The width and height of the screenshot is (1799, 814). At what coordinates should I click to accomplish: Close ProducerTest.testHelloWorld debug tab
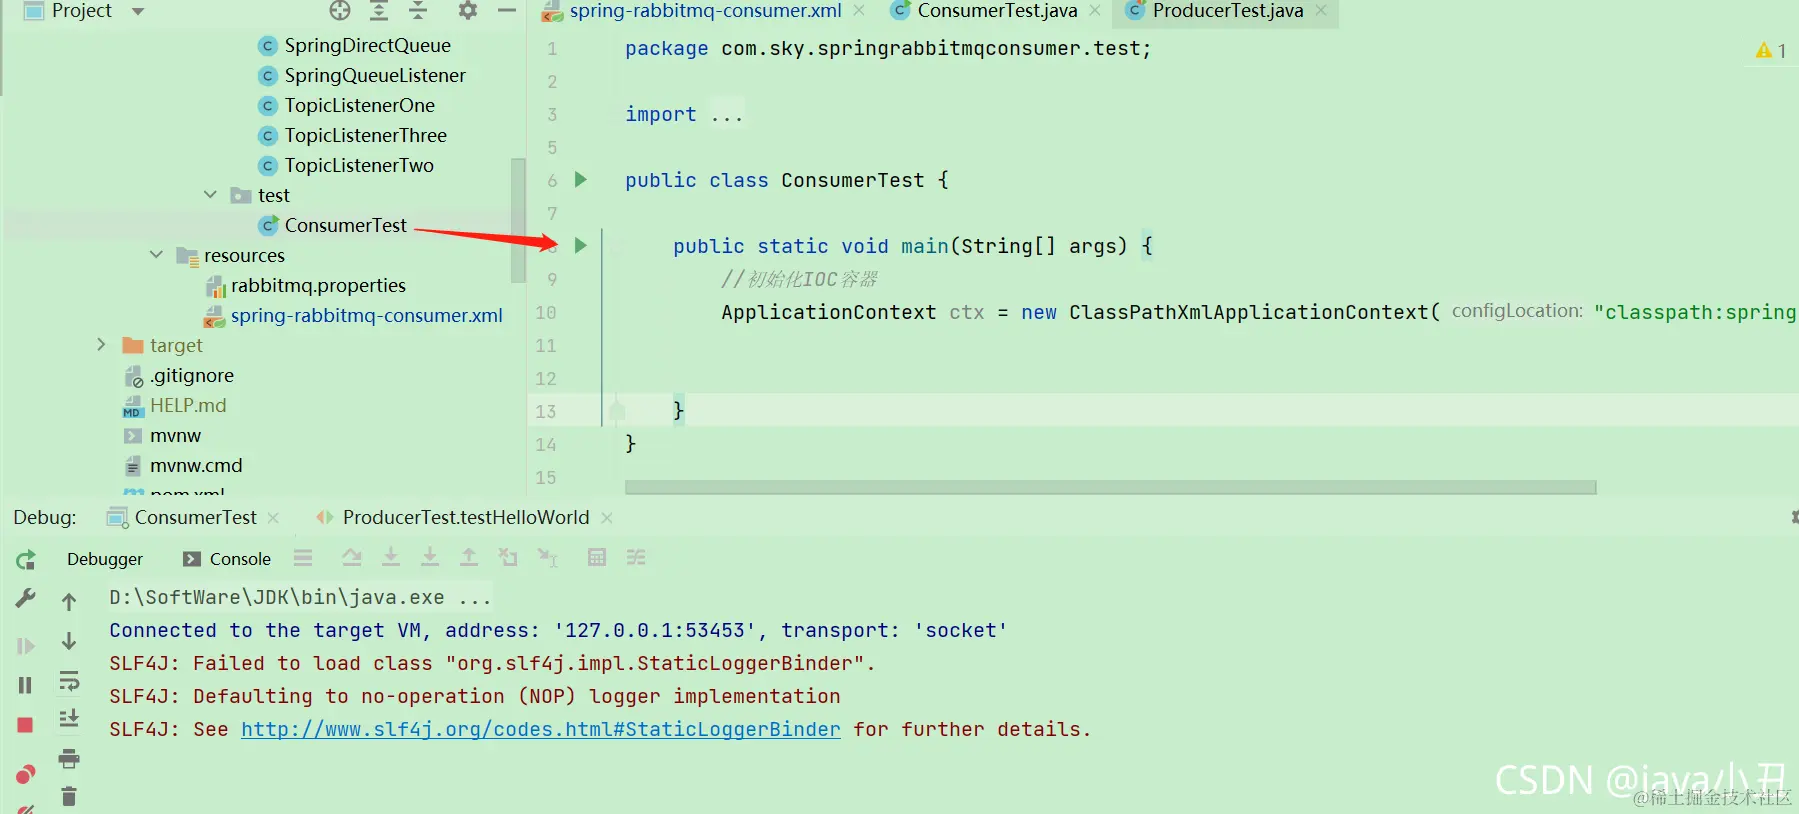(x=607, y=518)
